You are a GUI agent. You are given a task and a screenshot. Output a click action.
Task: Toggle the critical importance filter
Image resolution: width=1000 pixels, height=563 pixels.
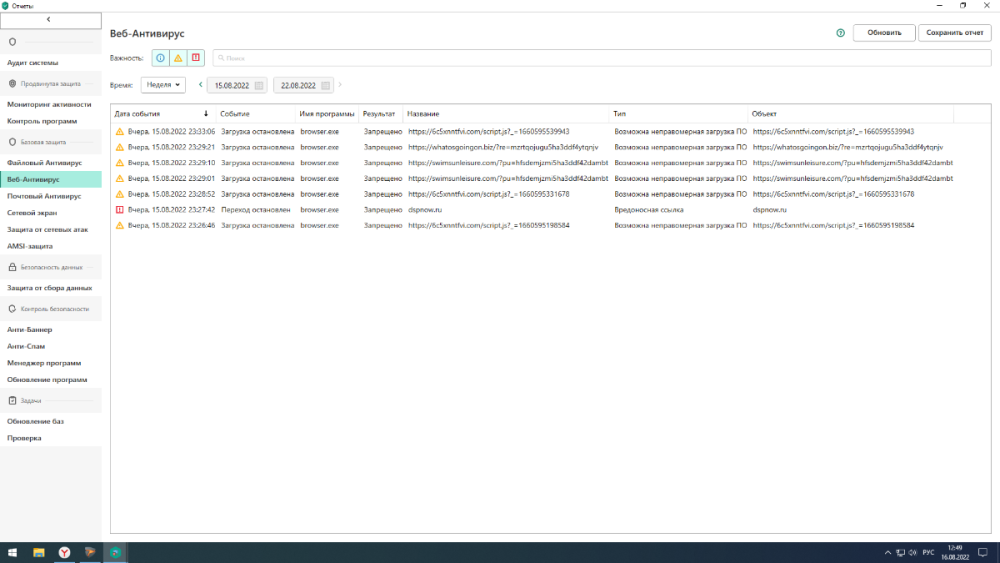point(196,58)
